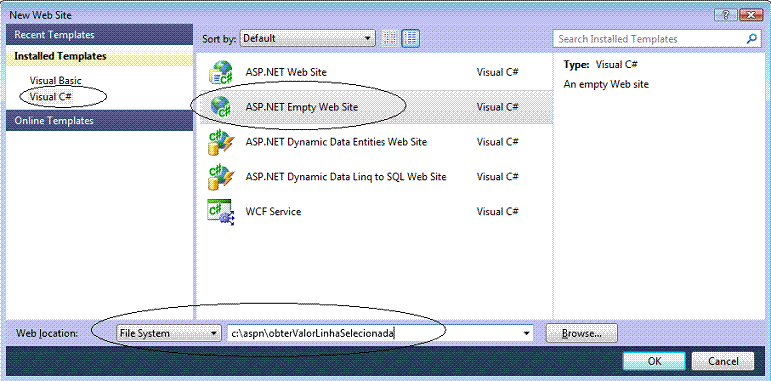
Task: Click the search magnifier icon
Action: (751, 39)
